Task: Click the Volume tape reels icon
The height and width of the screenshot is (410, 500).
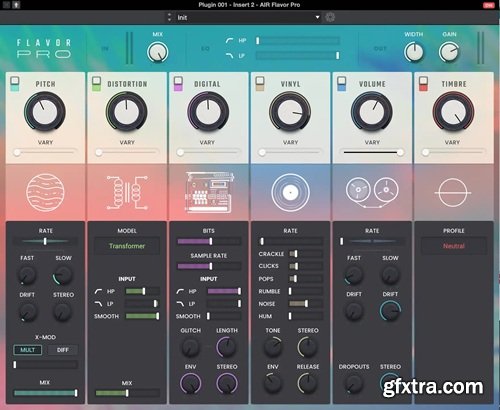Action: tap(372, 192)
